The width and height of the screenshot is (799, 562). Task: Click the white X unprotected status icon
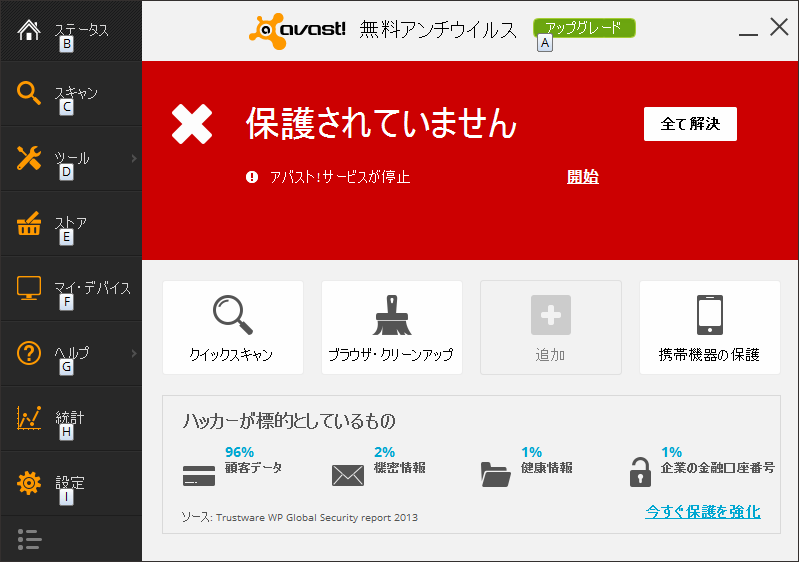tap(192, 124)
